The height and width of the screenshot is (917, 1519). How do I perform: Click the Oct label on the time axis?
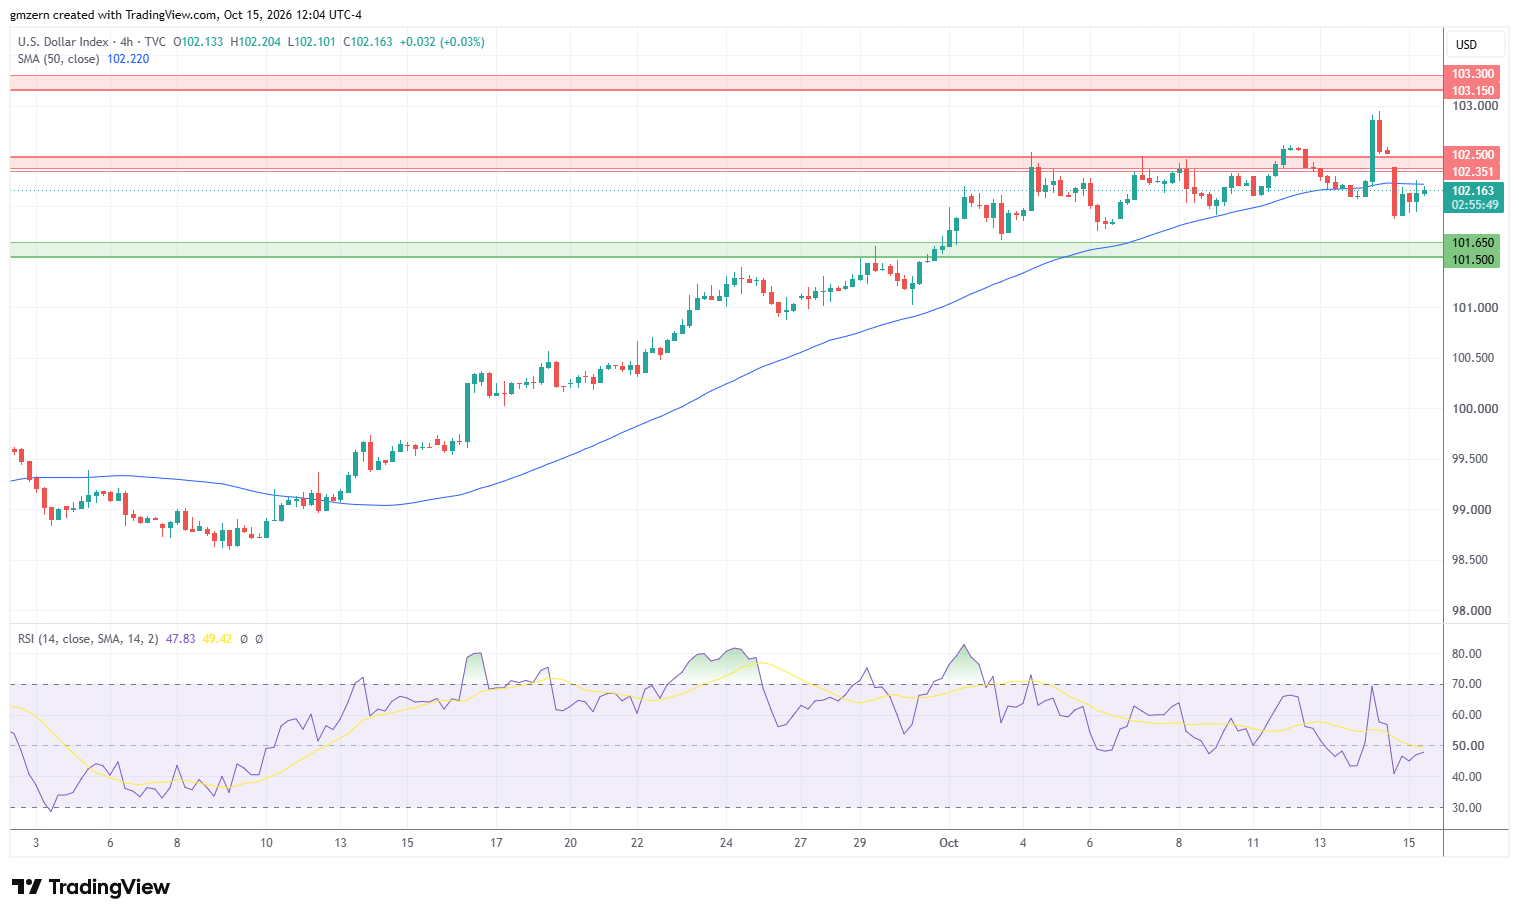click(x=949, y=843)
